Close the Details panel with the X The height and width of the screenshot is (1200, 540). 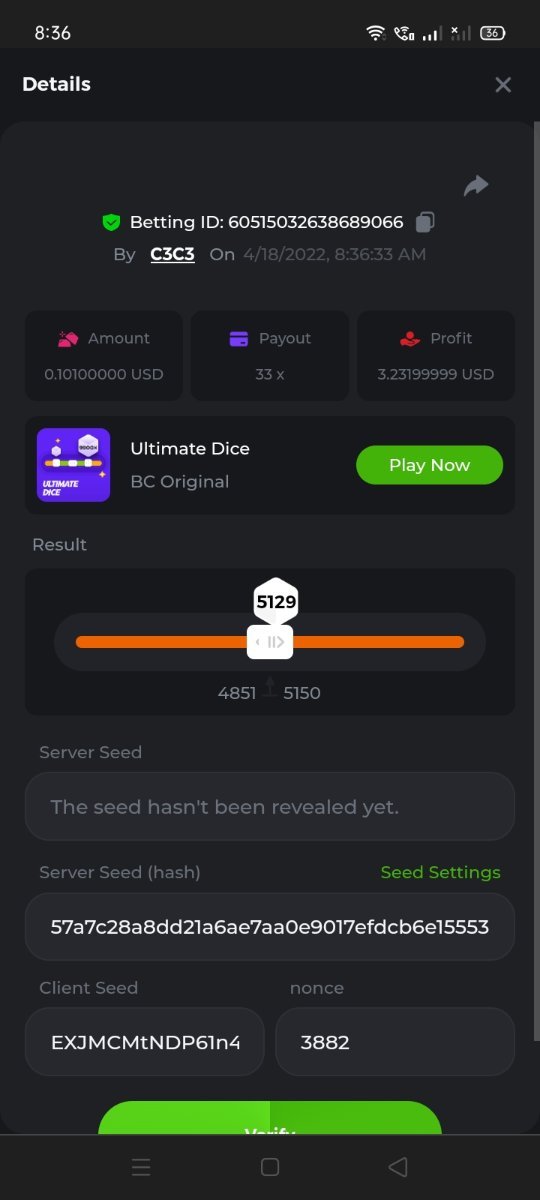(x=503, y=85)
